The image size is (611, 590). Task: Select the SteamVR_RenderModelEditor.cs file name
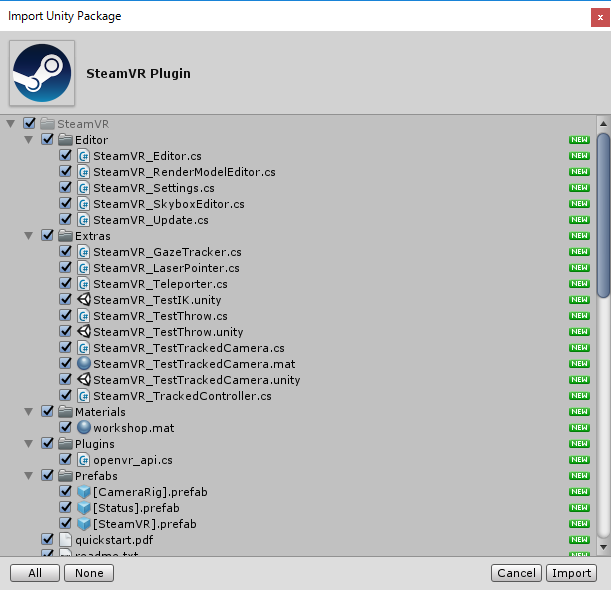[184, 172]
